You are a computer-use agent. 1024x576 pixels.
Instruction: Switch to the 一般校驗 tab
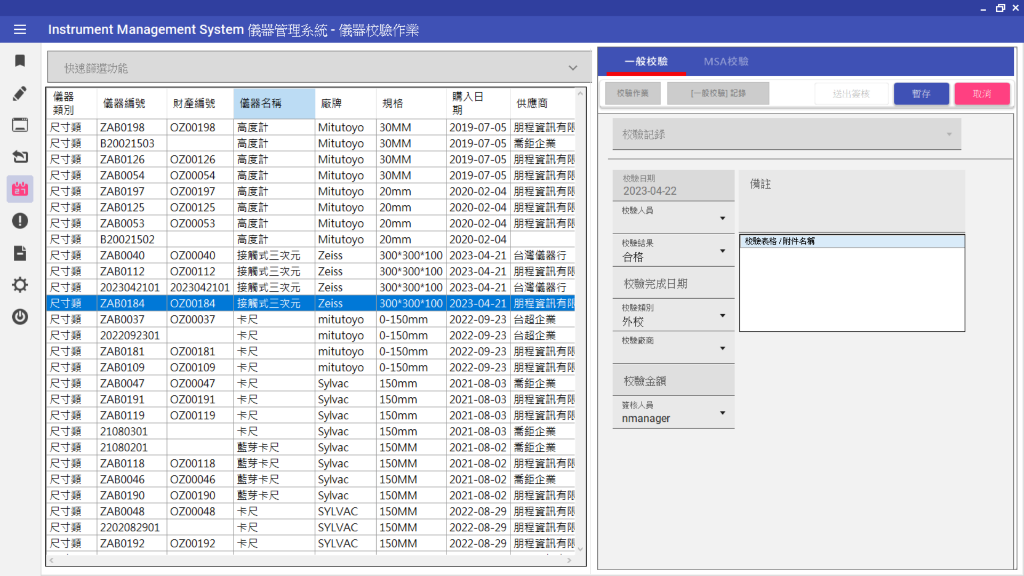645,60
